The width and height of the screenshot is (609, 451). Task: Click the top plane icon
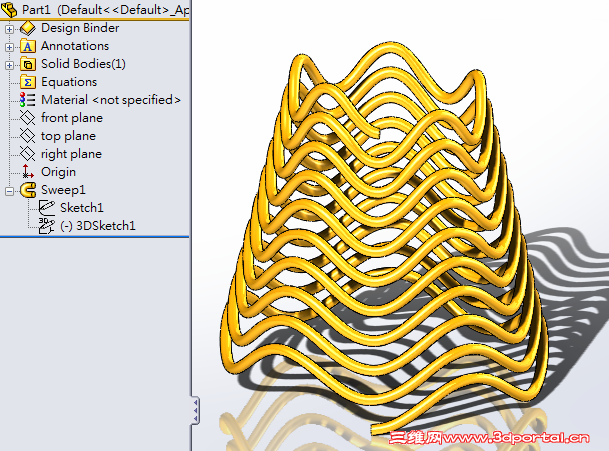[x=28, y=136]
